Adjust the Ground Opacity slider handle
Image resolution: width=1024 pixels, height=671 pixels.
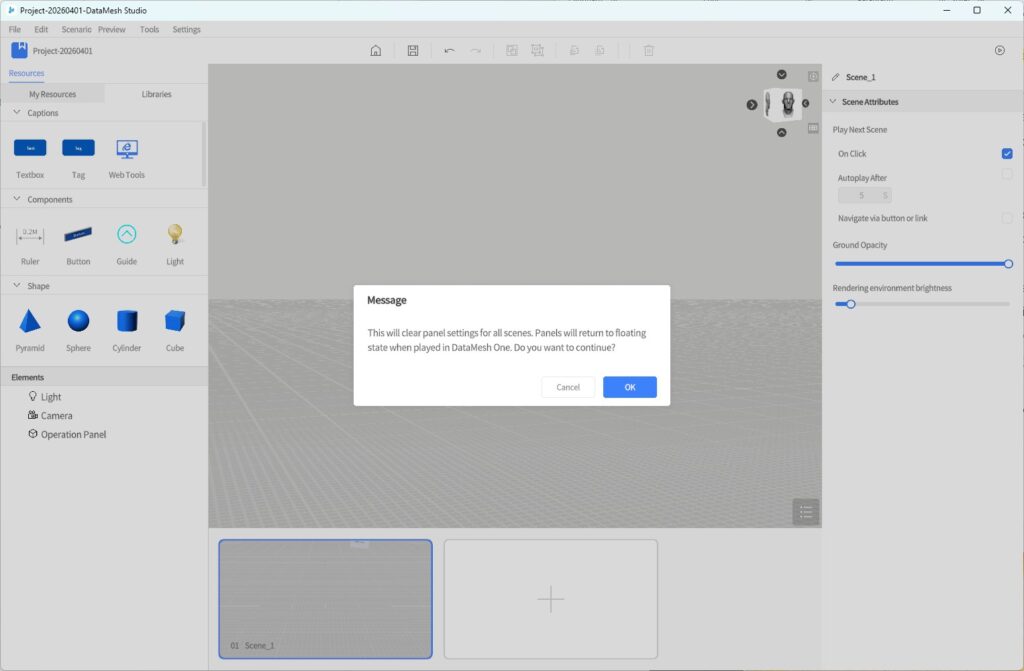click(1008, 264)
